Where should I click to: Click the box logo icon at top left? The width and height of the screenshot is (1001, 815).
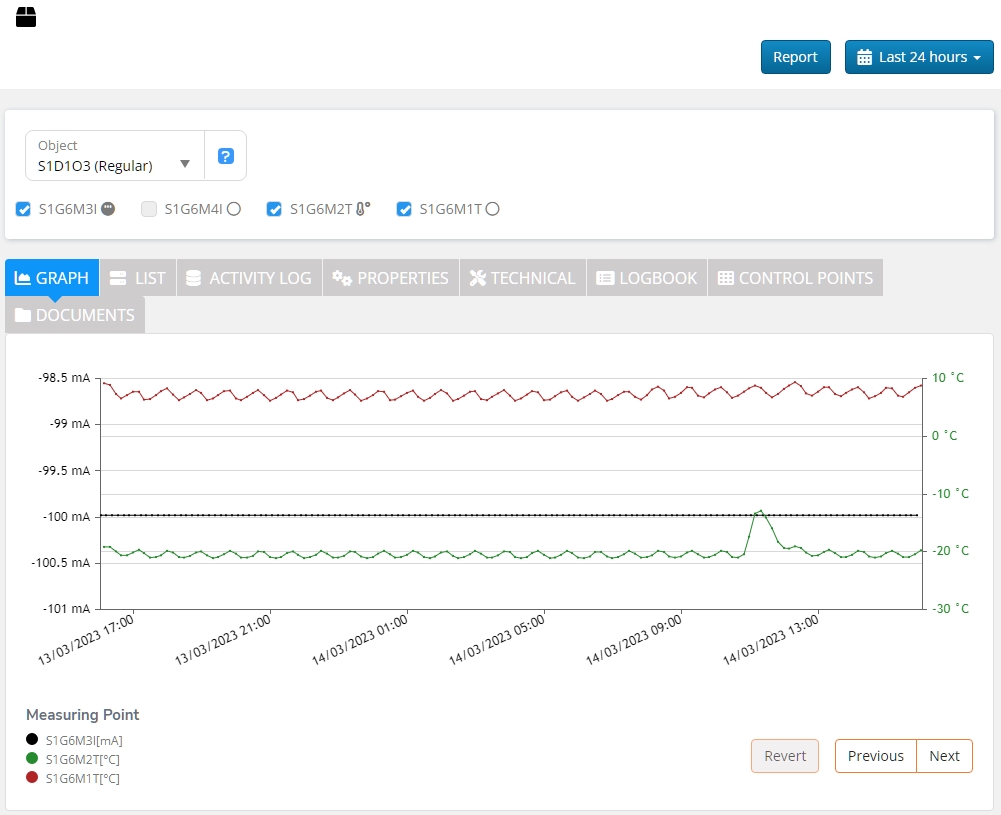point(26,17)
